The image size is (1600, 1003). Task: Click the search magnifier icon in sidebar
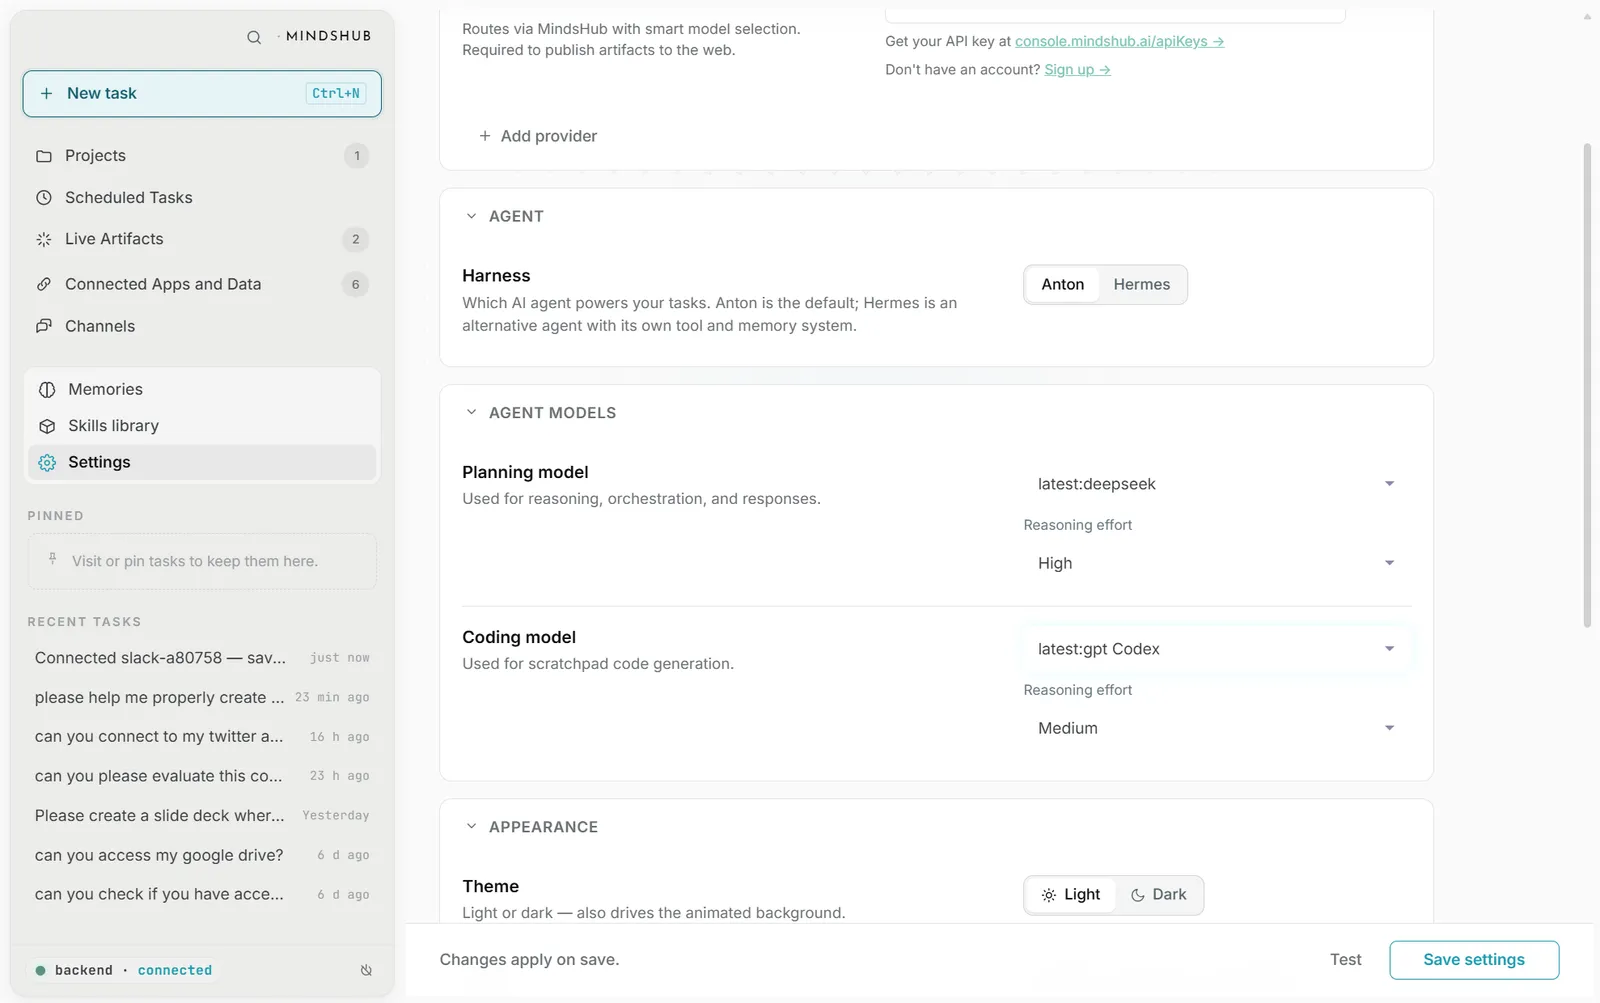point(254,37)
